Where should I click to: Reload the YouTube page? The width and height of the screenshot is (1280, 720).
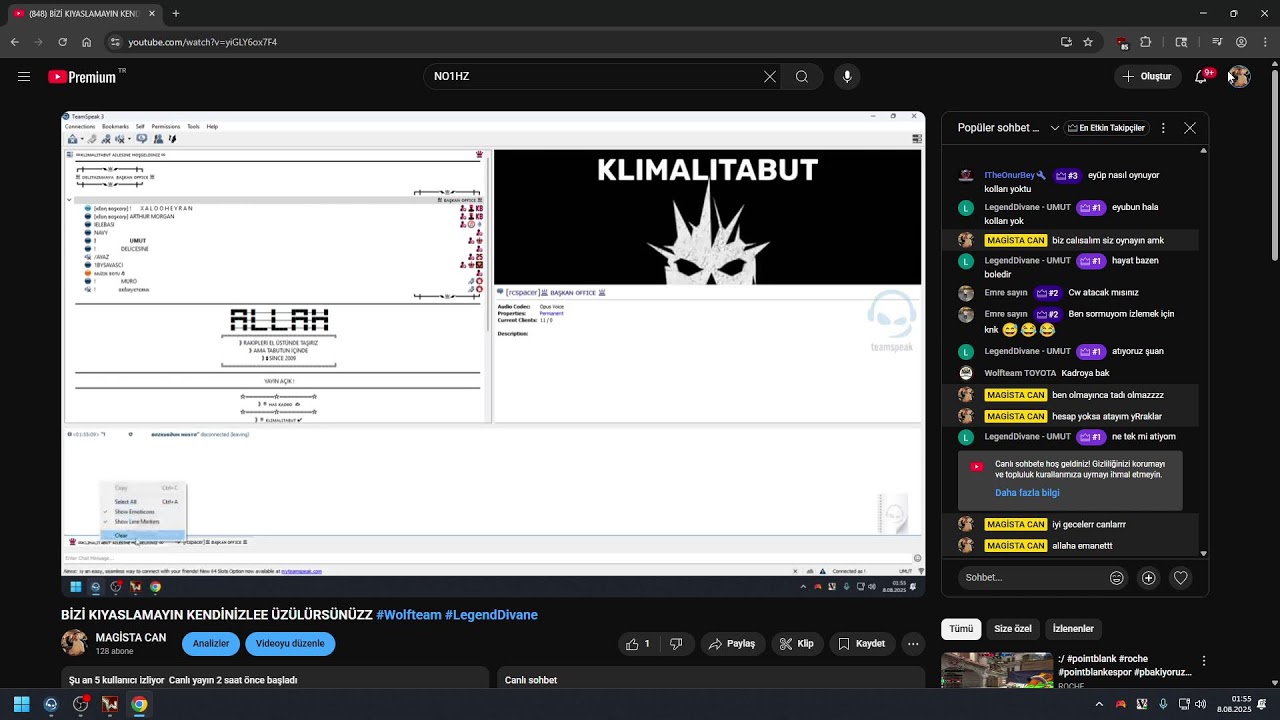(x=63, y=42)
